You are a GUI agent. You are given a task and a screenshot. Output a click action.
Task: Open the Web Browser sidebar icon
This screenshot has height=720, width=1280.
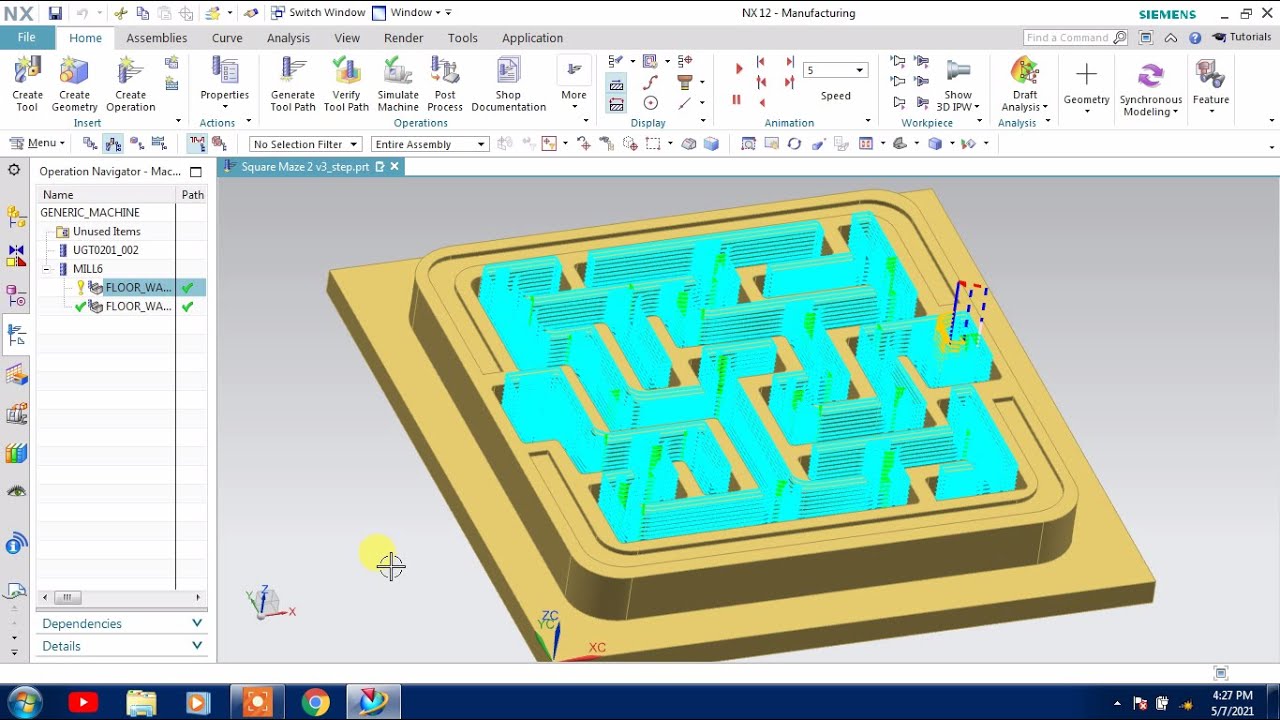(x=16, y=544)
